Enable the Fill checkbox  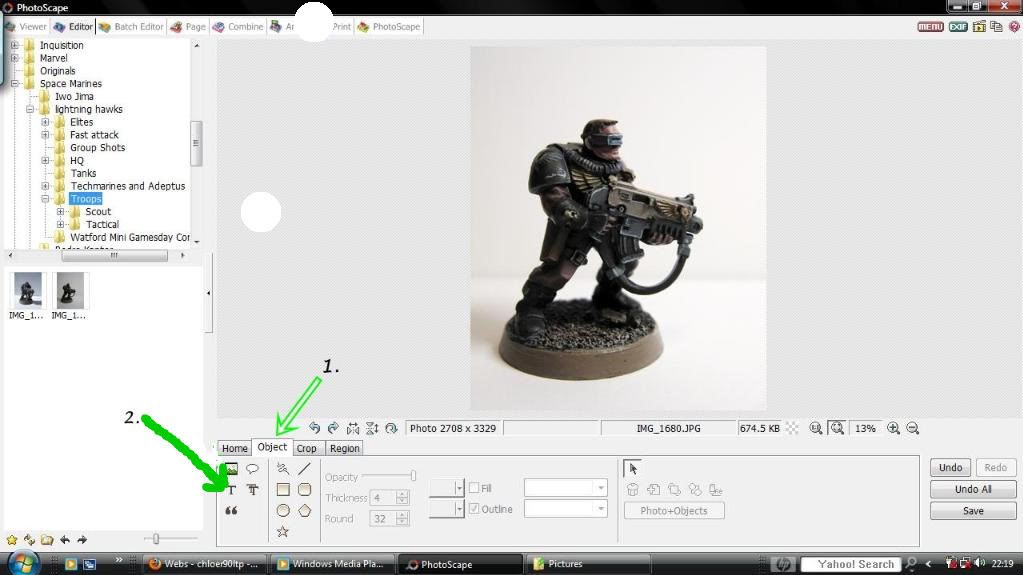coord(474,488)
